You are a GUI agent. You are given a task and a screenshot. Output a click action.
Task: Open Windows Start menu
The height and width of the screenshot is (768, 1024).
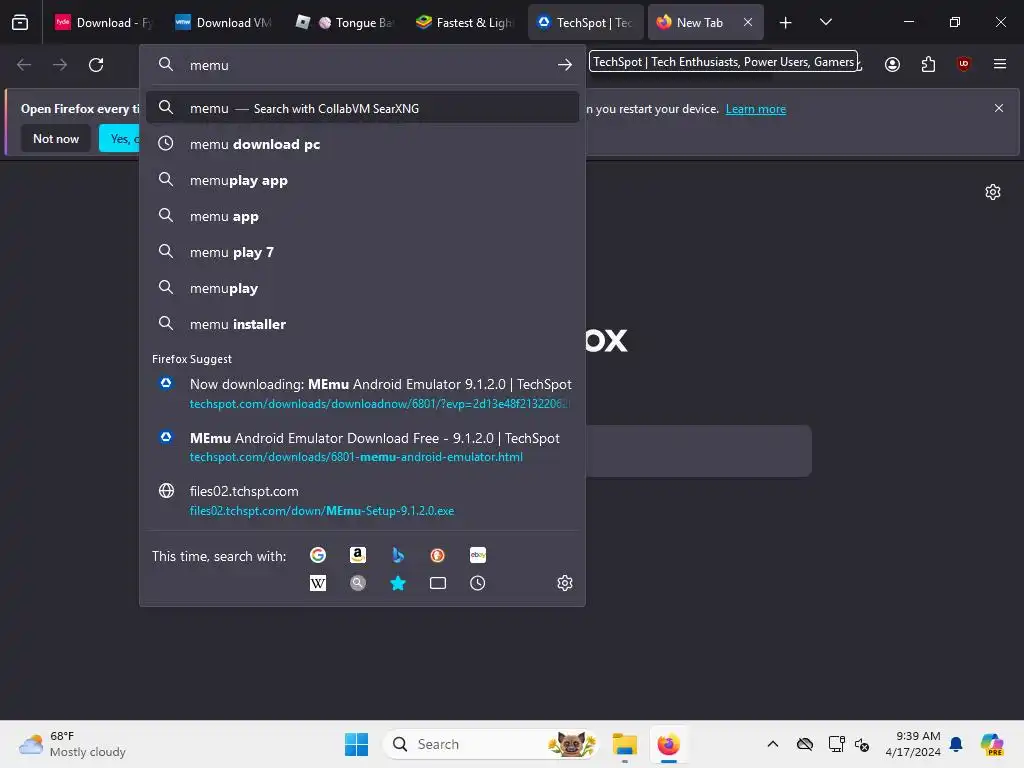357,744
